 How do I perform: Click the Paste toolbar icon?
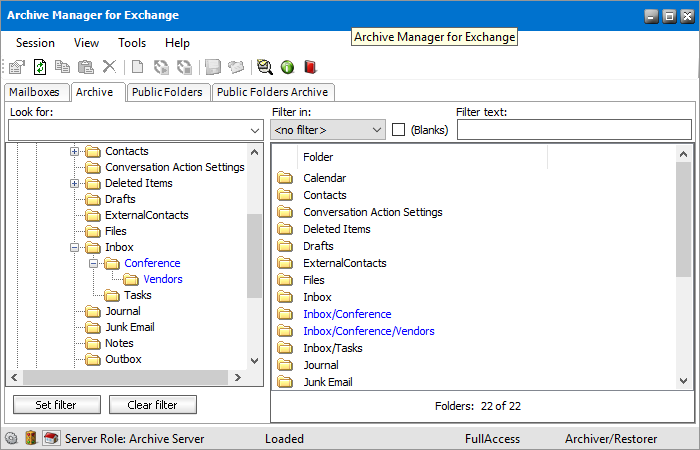tap(86, 67)
